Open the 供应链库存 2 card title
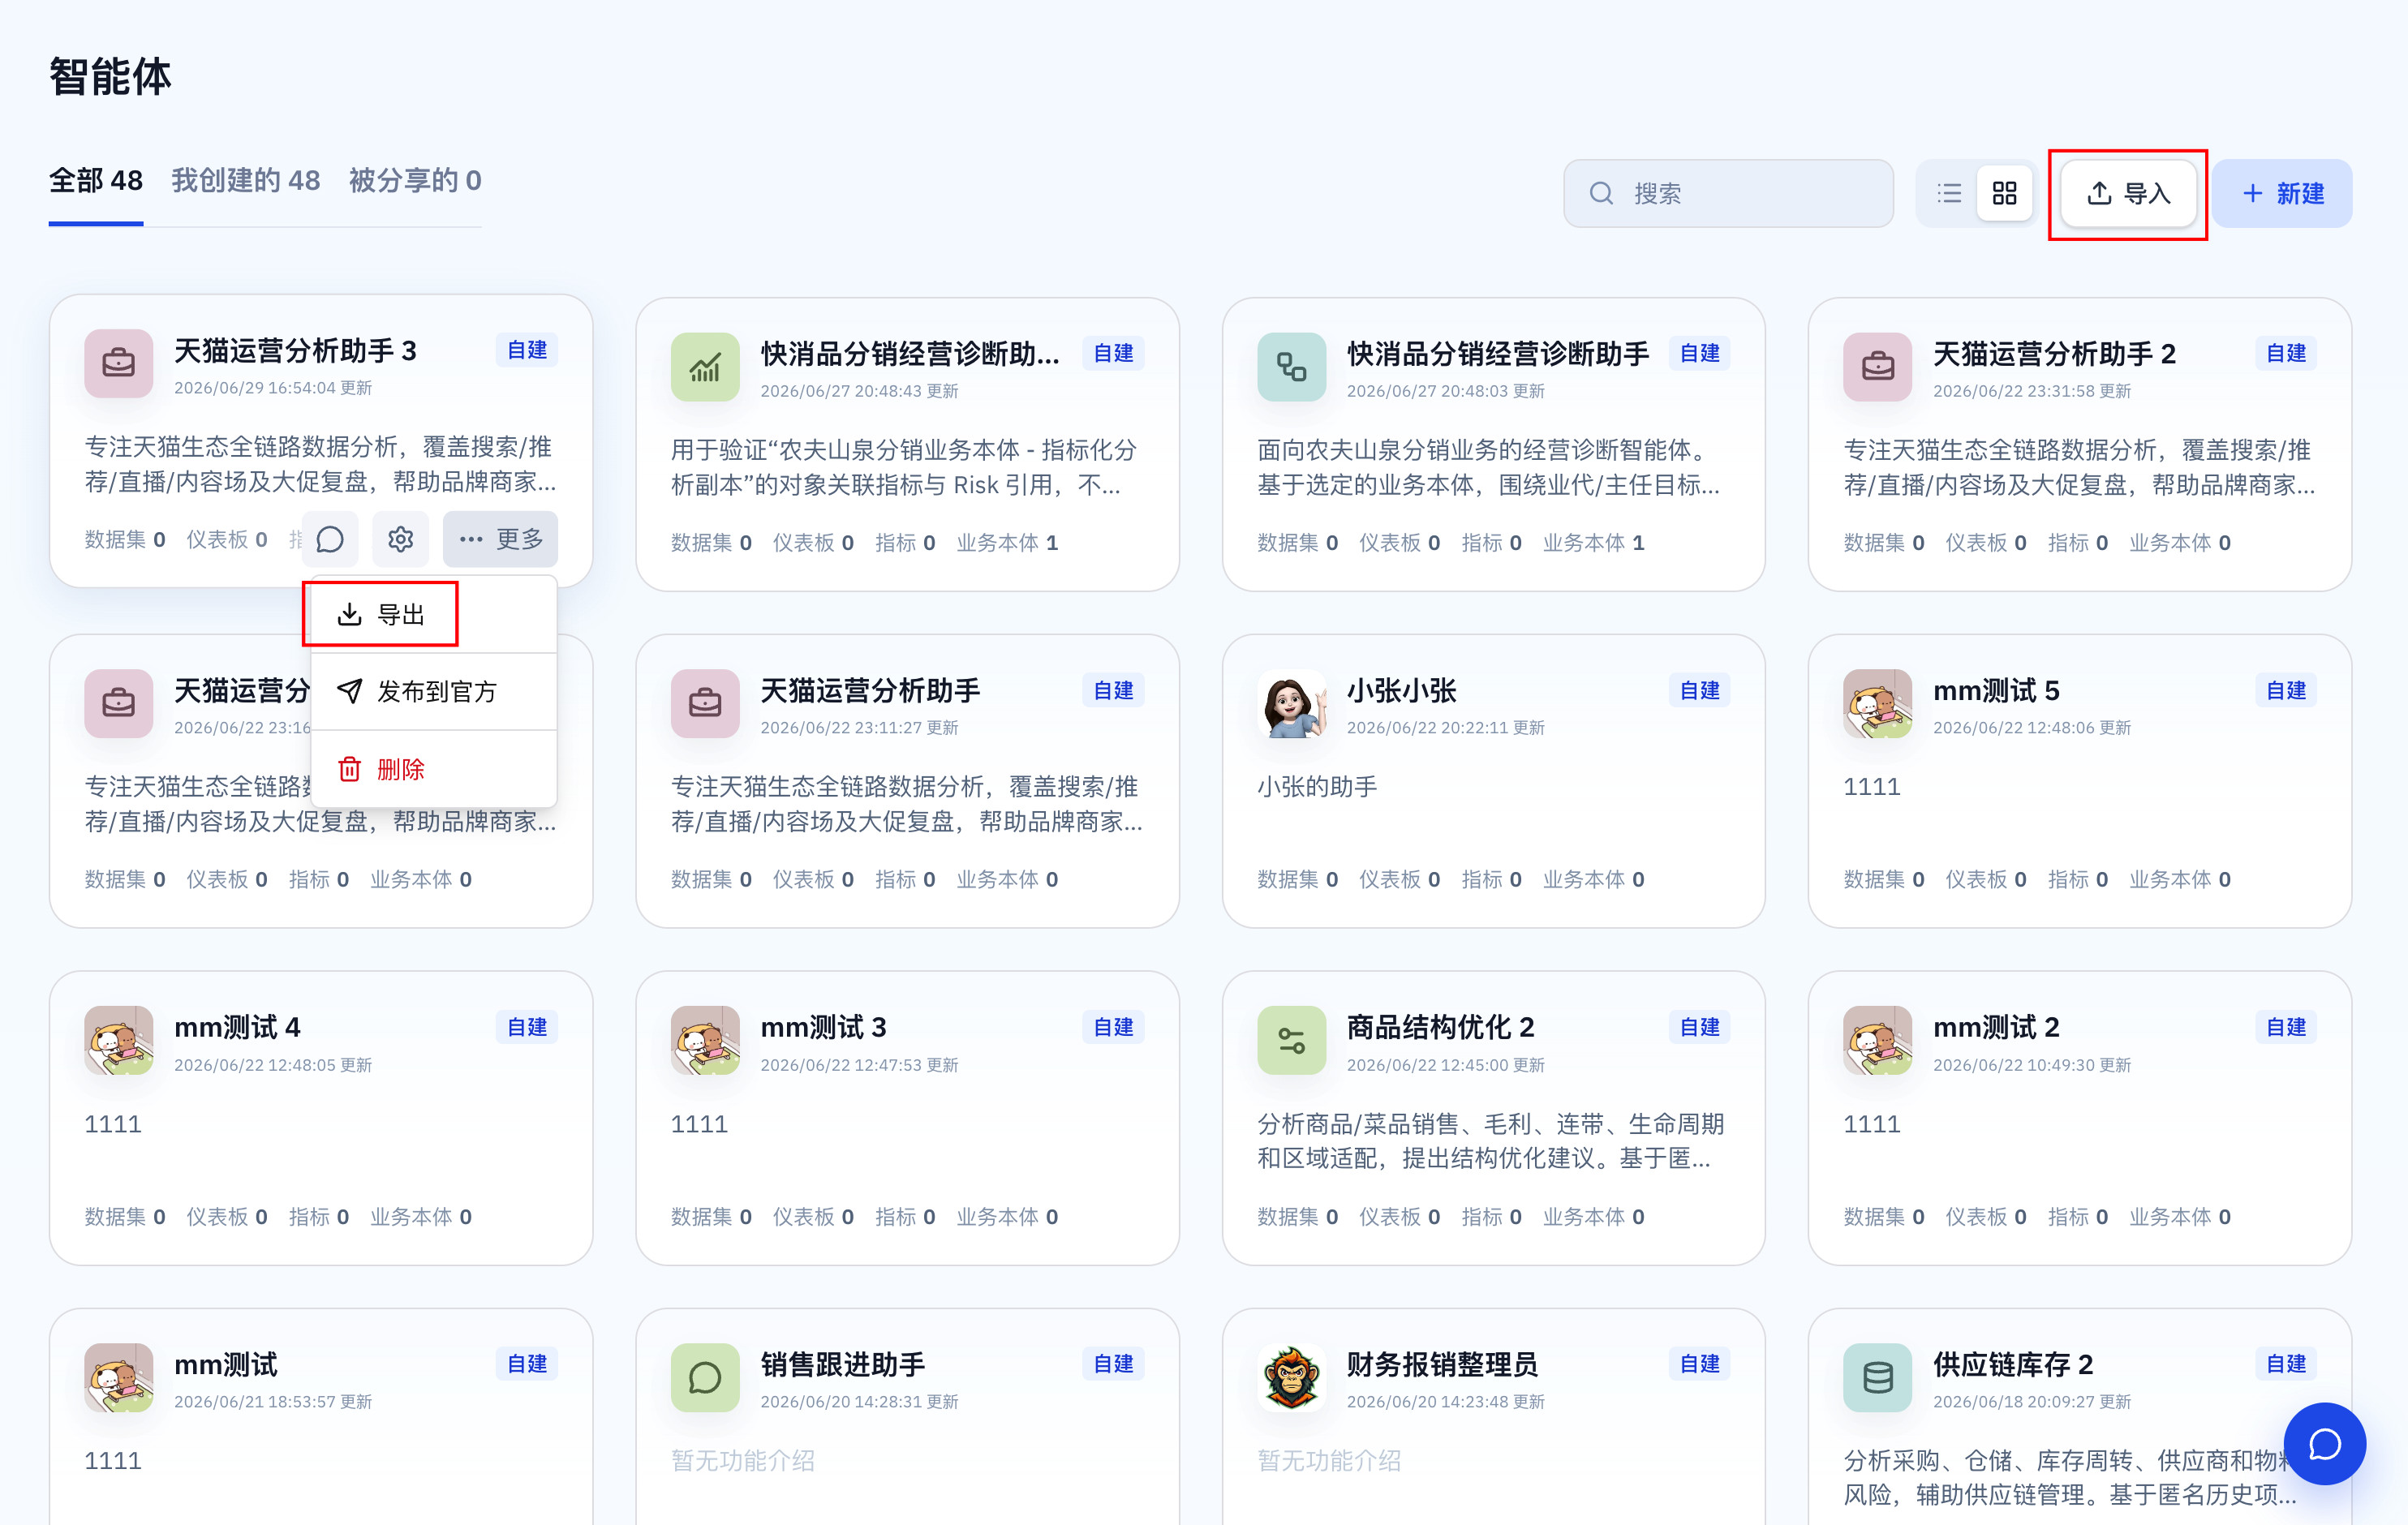2408x1525 pixels. click(x=2012, y=1364)
